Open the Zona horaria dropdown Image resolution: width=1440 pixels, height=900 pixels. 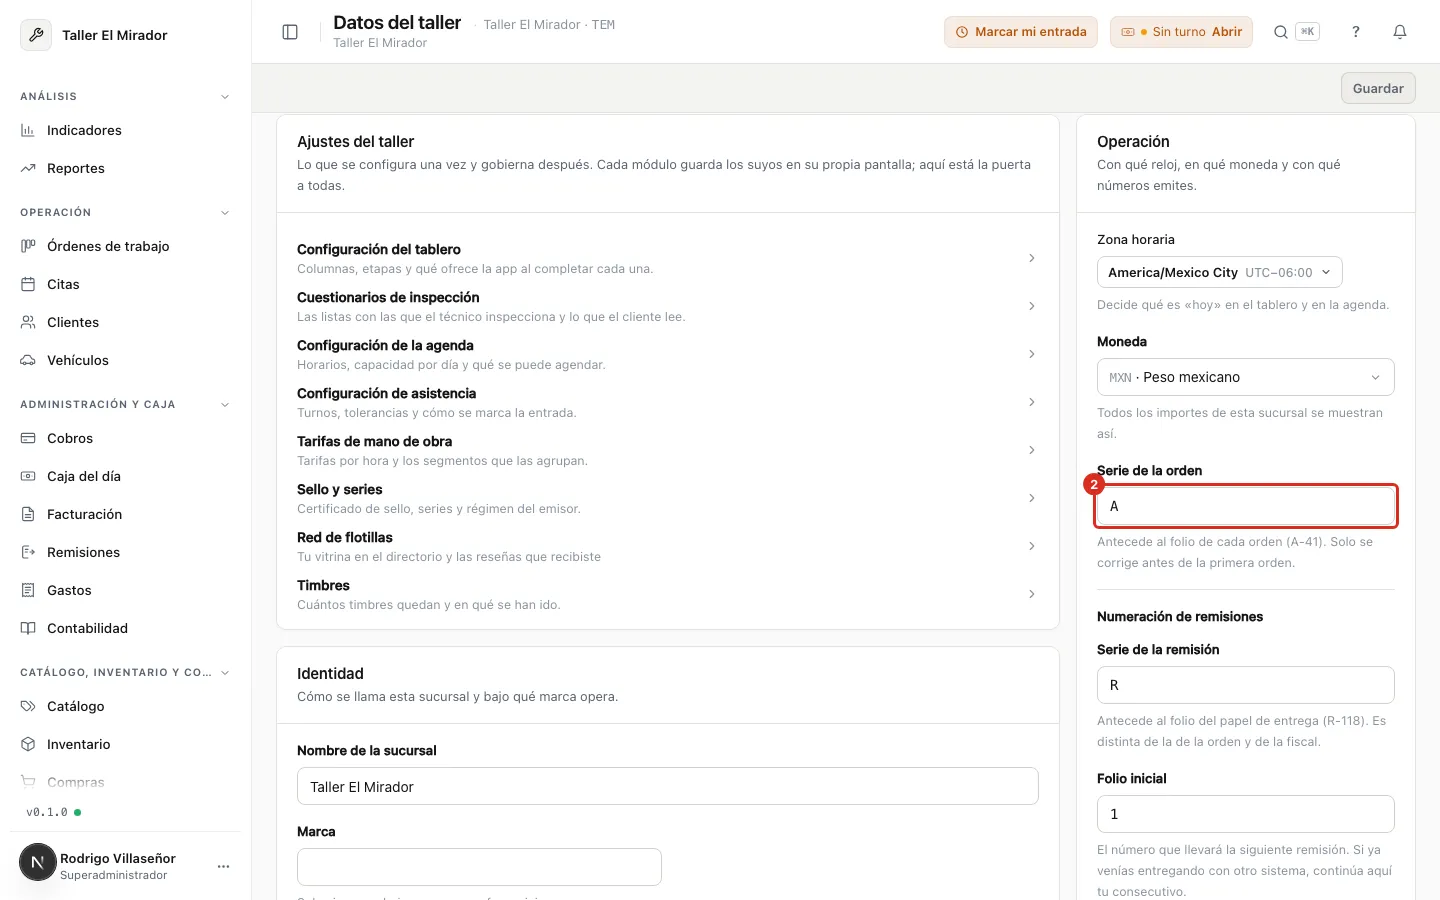pos(1219,272)
